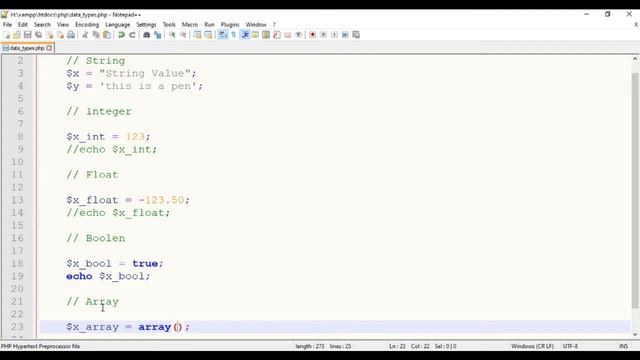Open the ? help menu

274,24
